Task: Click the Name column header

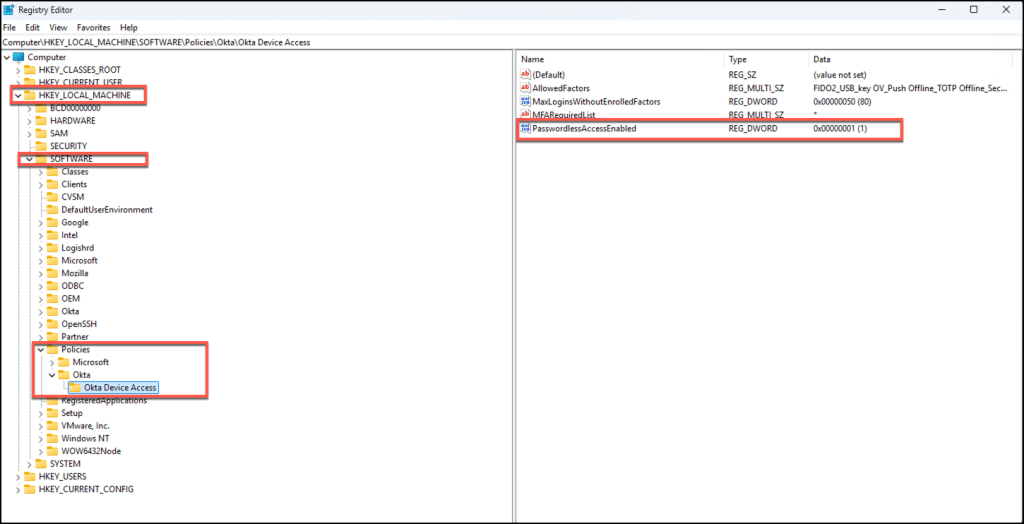Action: click(x=532, y=60)
